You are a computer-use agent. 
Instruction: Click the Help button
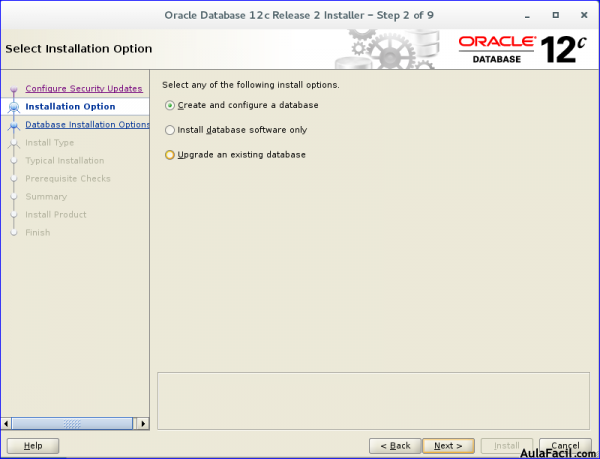click(x=33, y=446)
